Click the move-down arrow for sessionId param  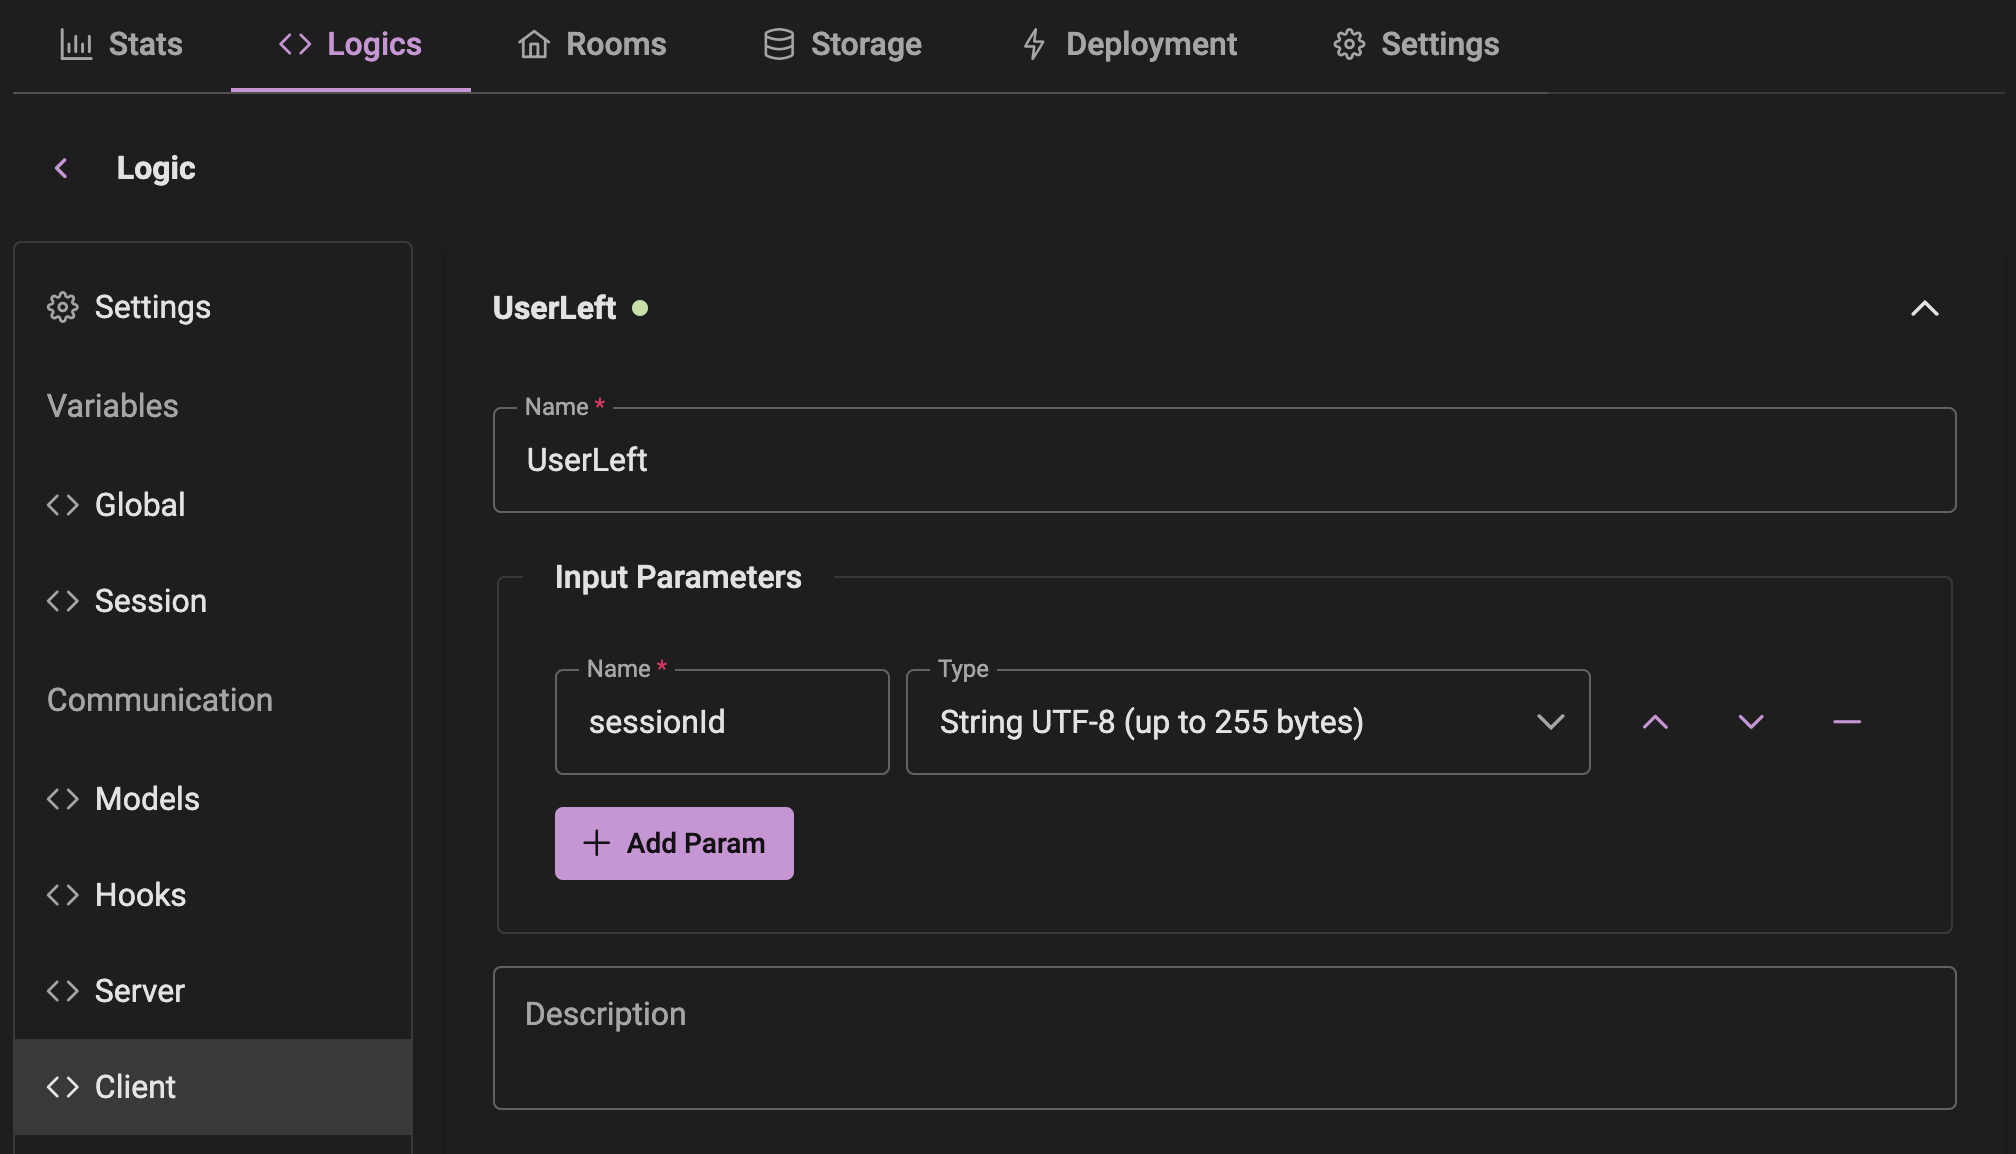tap(1750, 720)
